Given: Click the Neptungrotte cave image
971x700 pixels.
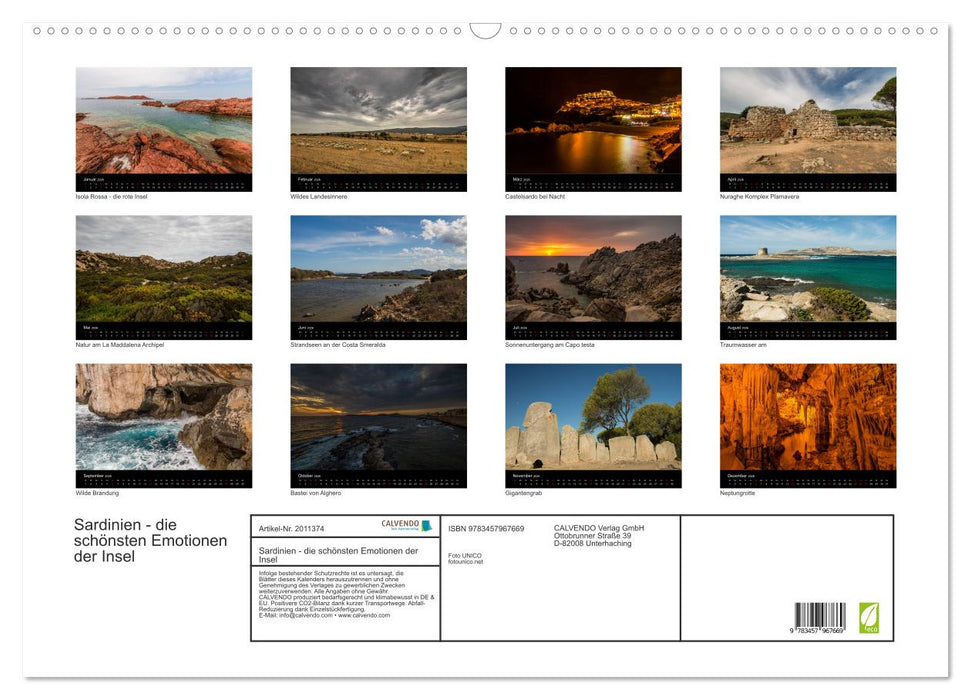Looking at the screenshot, I should point(808,420).
